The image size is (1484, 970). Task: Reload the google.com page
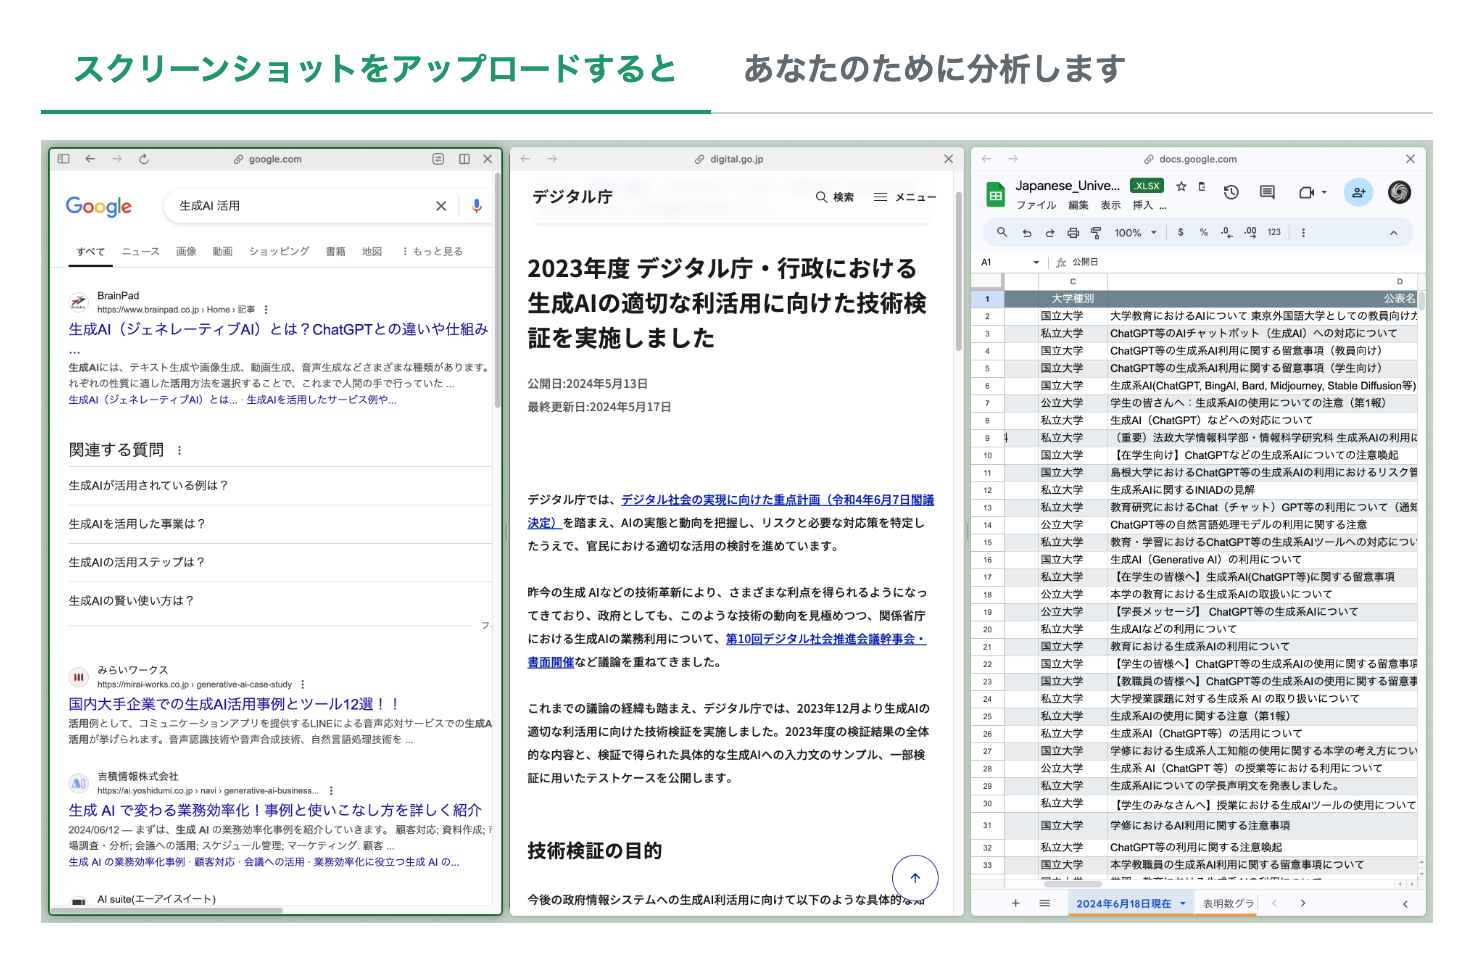[144, 159]
